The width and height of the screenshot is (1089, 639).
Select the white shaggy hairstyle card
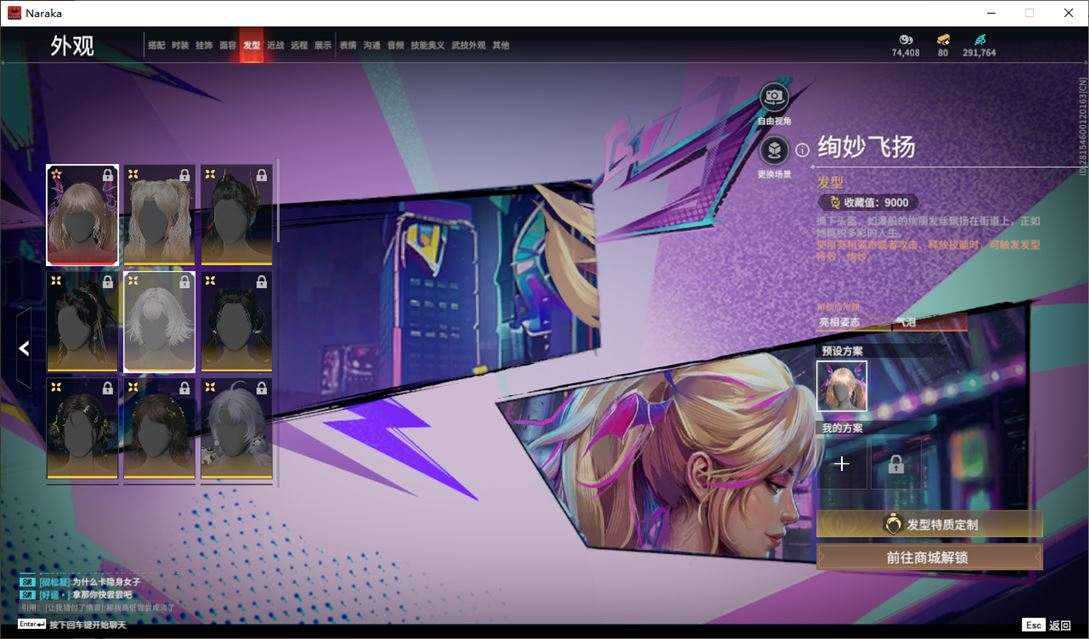159,322
